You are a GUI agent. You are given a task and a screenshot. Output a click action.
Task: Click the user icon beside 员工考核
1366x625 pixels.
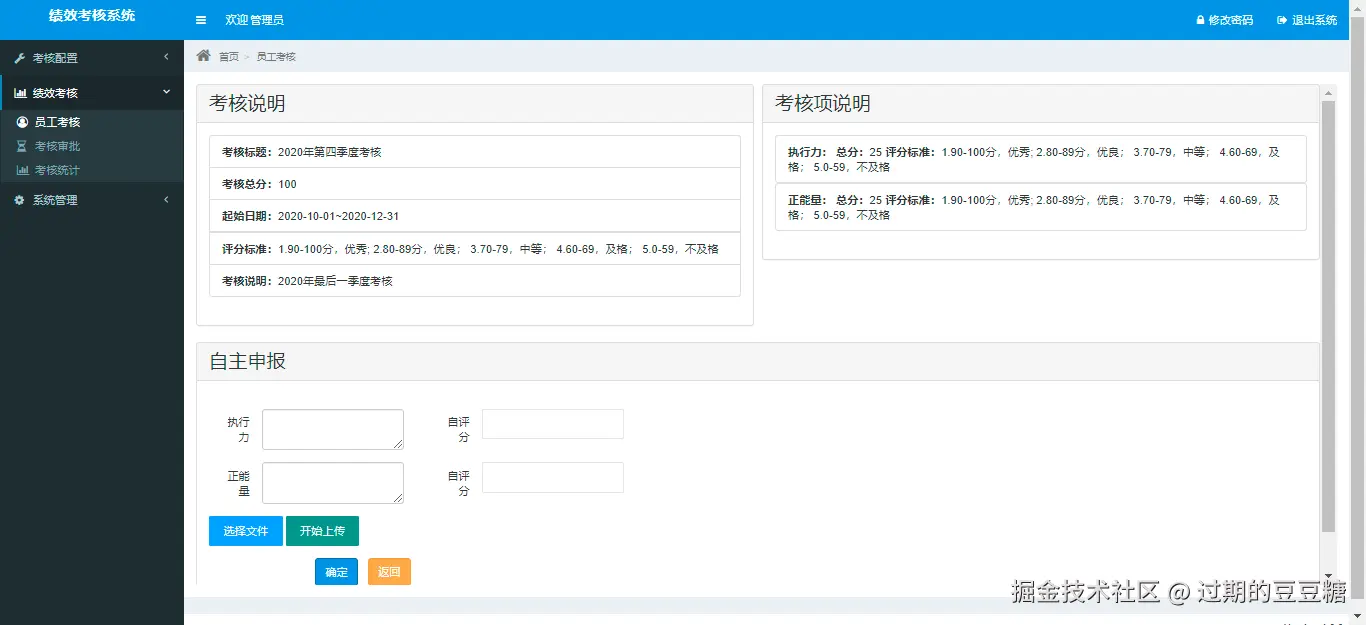coord(22,122)
